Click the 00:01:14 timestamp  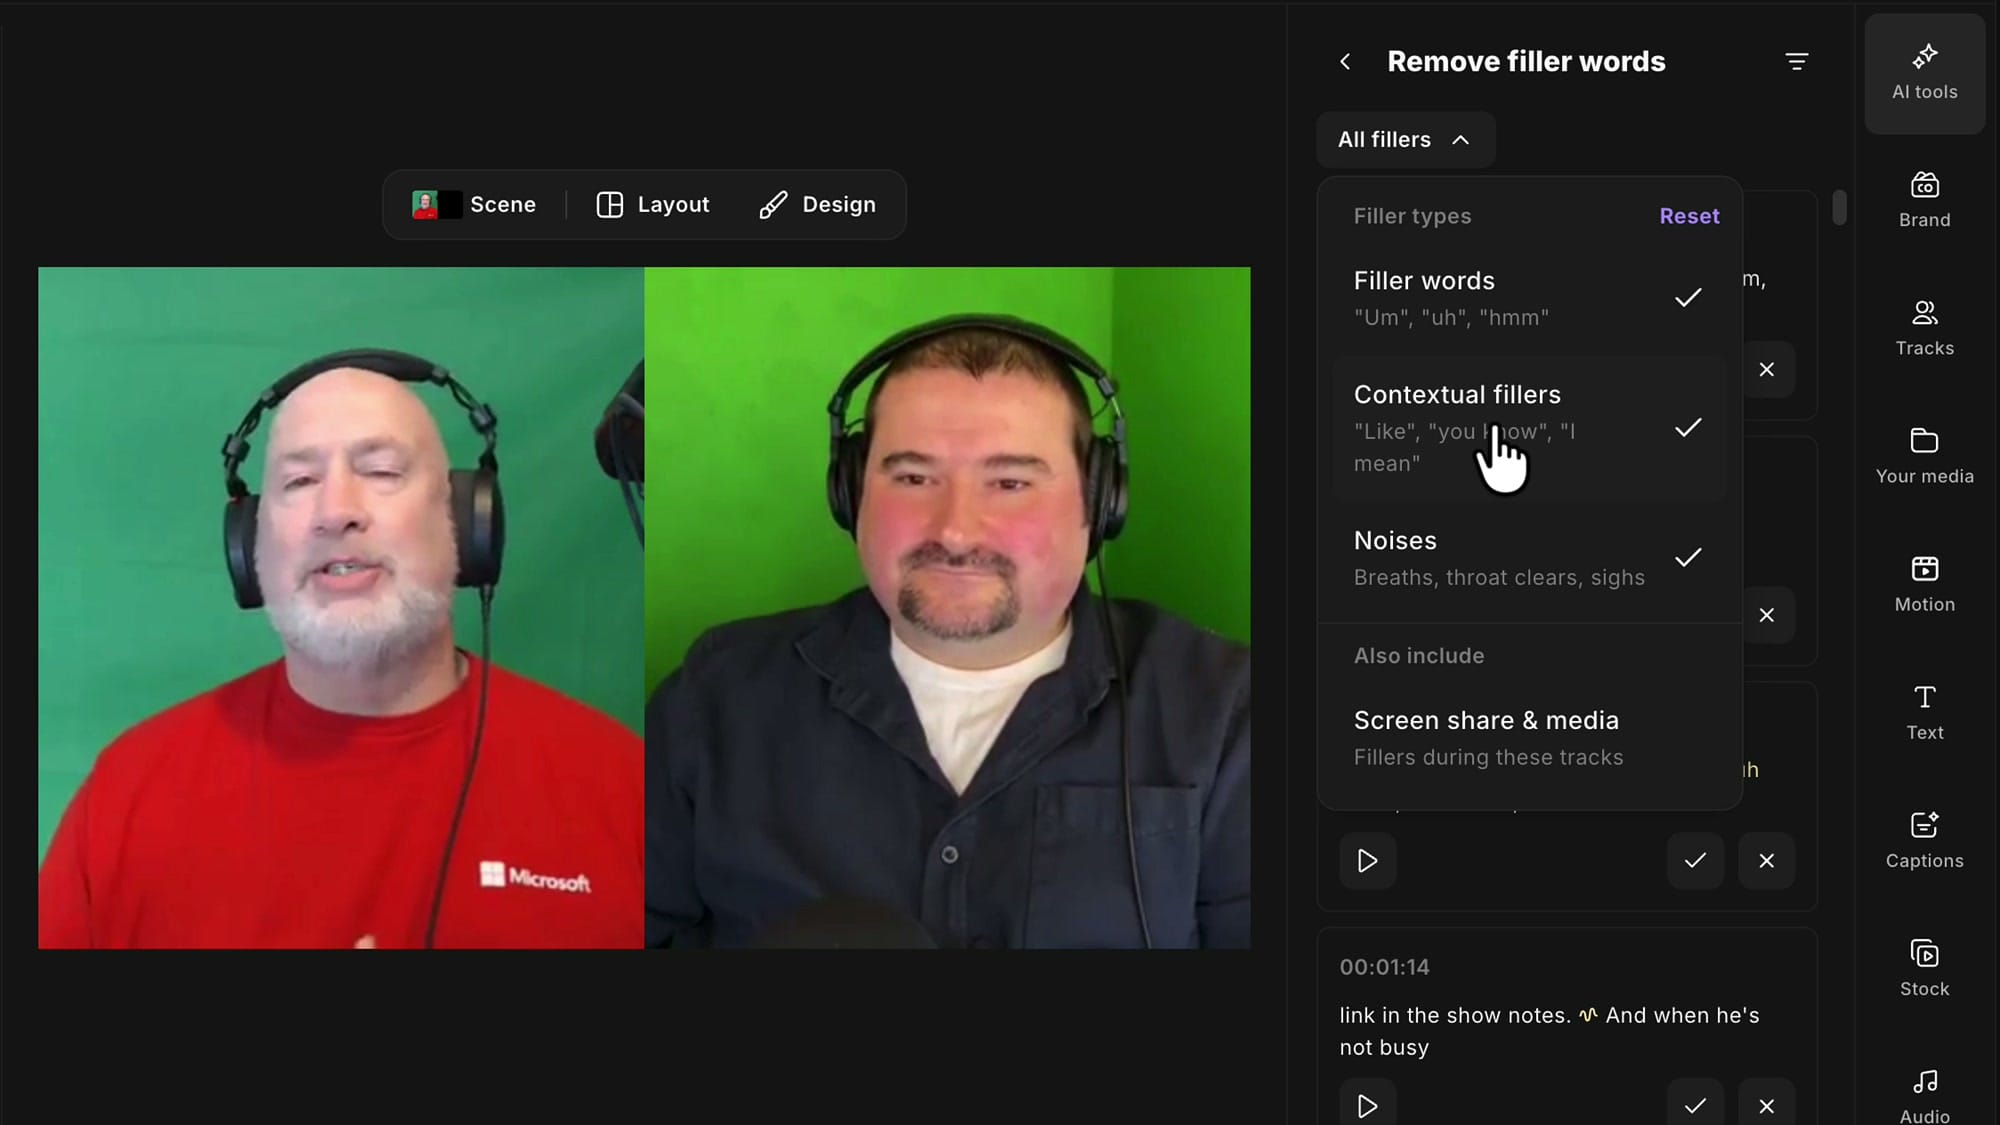1384,967
